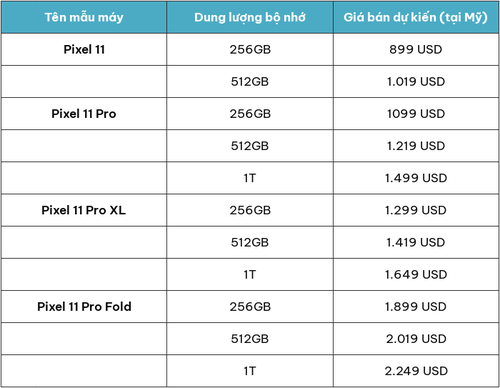This screenshot has width=500, height=388.
Task: Select the 1.419 USD price cell
Action: tap(416, 242)
